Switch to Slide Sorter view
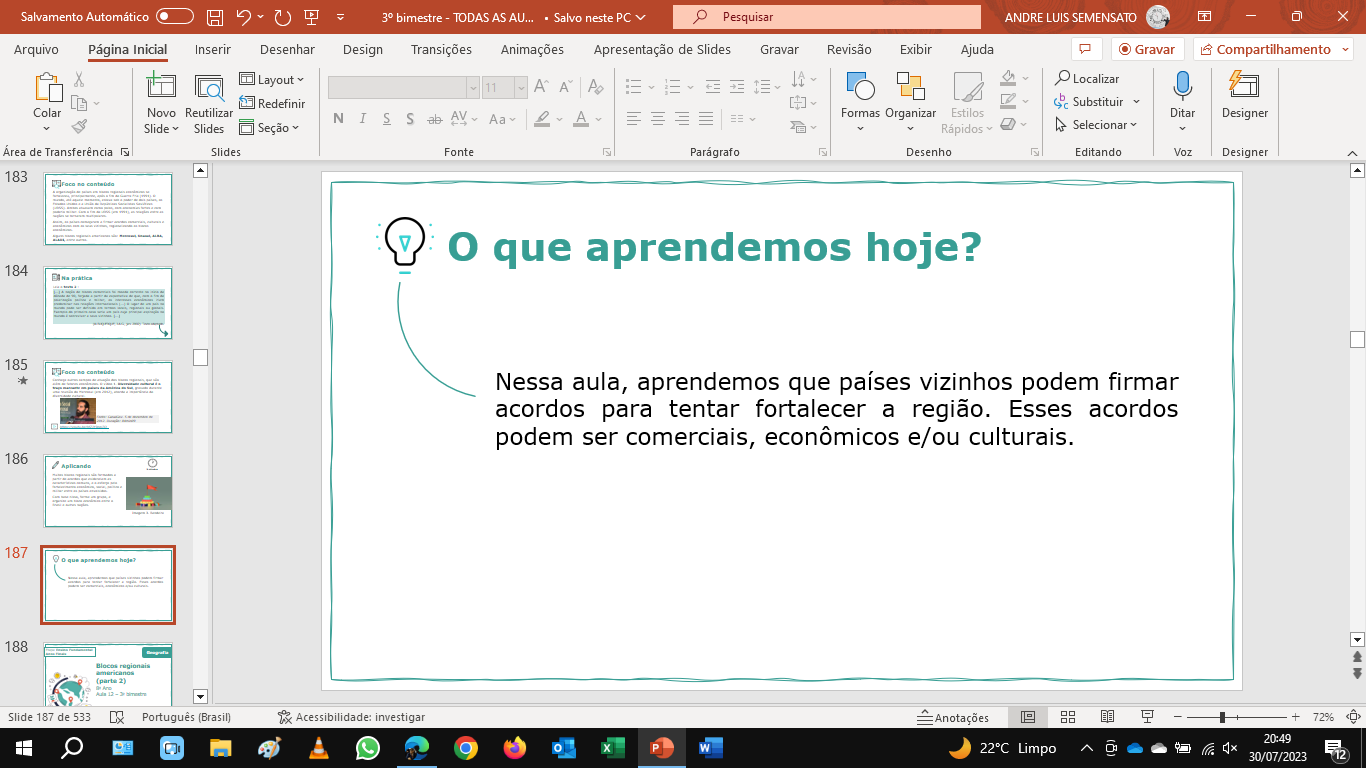 (x=1067, y=717)
